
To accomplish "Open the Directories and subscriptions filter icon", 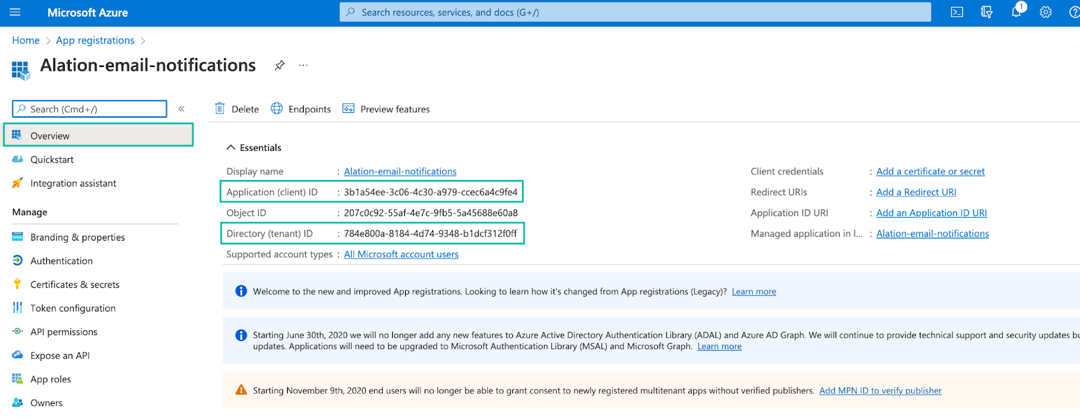I will click(x=986, y=12).
